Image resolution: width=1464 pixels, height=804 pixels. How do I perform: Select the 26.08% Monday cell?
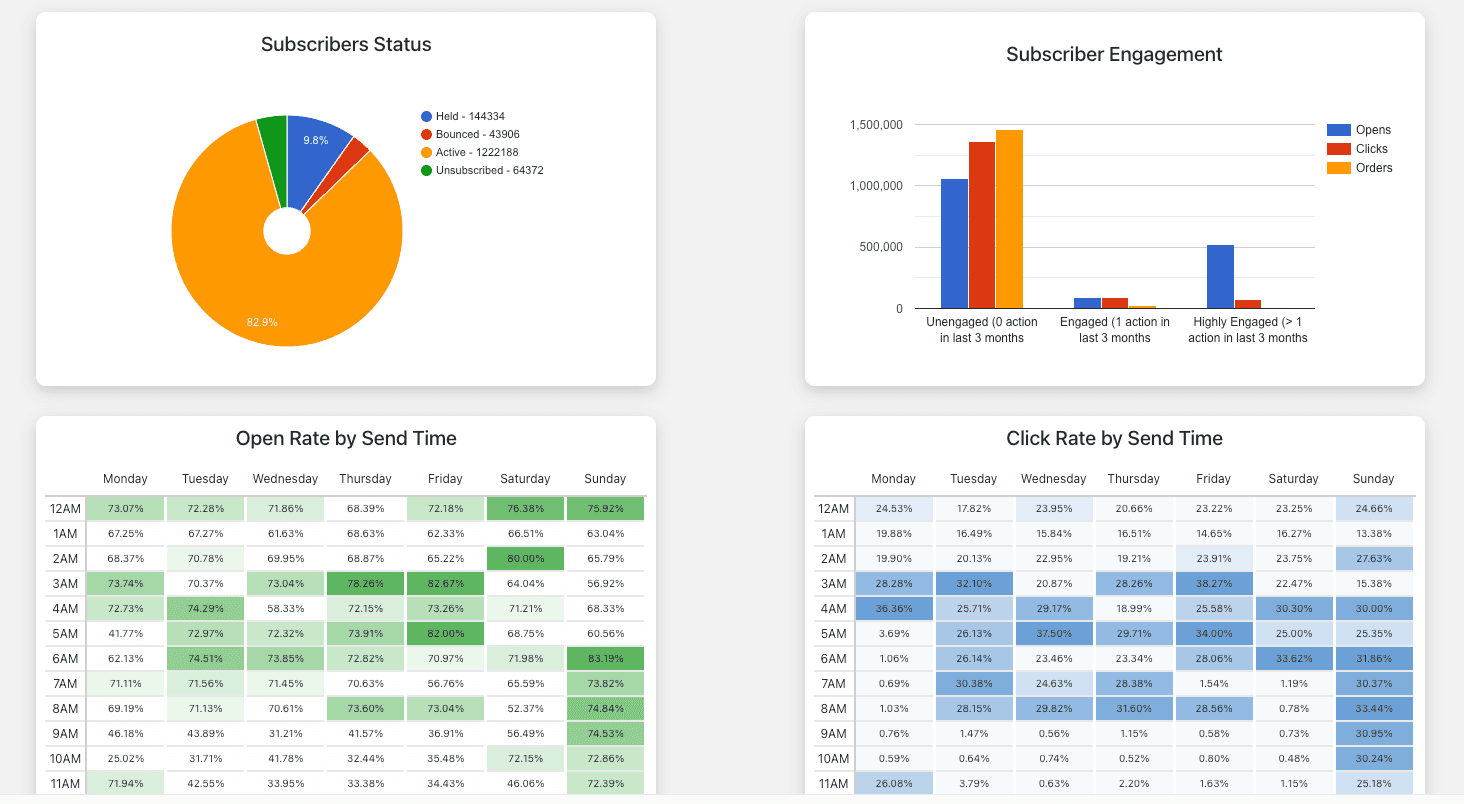[x=893, y=783]
